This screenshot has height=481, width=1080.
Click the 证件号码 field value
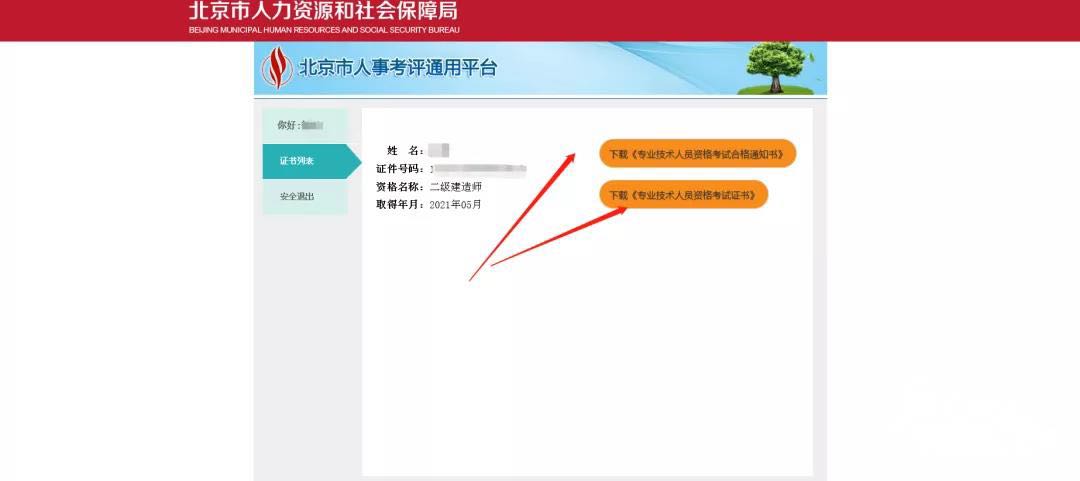pyautogui.click(x=477, y=169)
